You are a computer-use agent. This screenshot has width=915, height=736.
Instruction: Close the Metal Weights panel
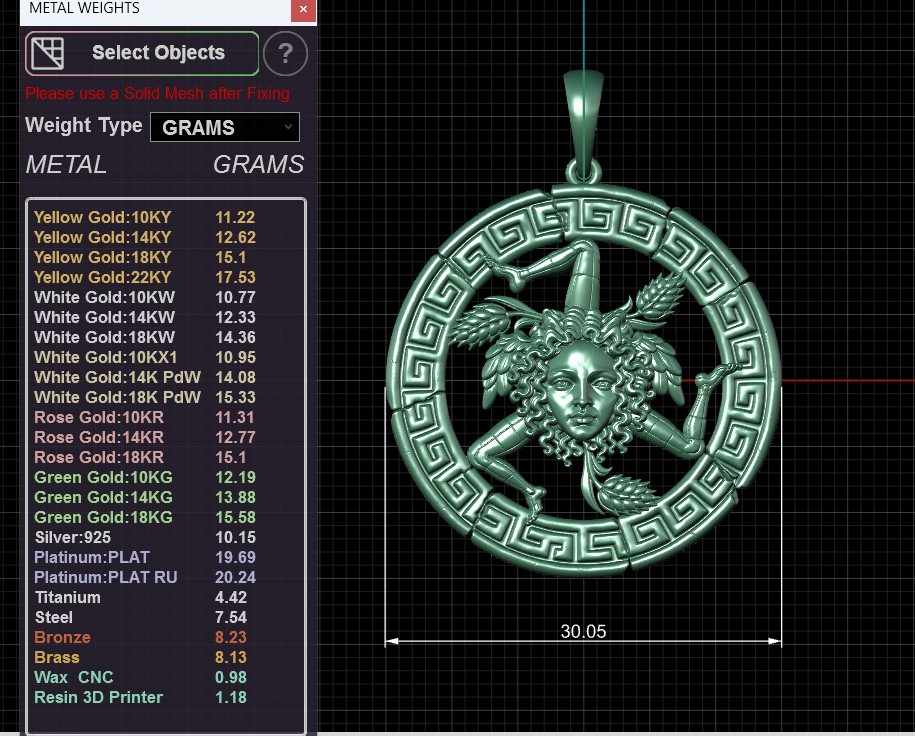(x=303, y=9)
